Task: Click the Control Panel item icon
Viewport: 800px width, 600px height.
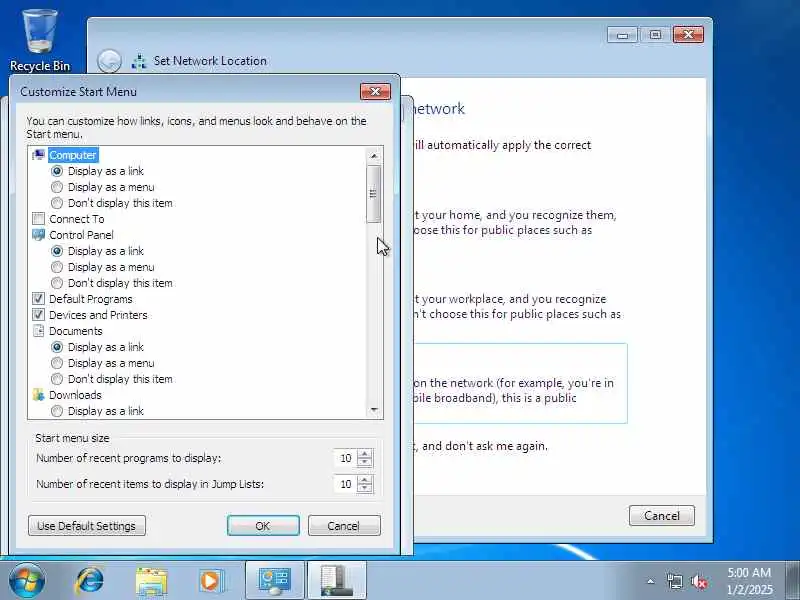Action: (38, 235)
